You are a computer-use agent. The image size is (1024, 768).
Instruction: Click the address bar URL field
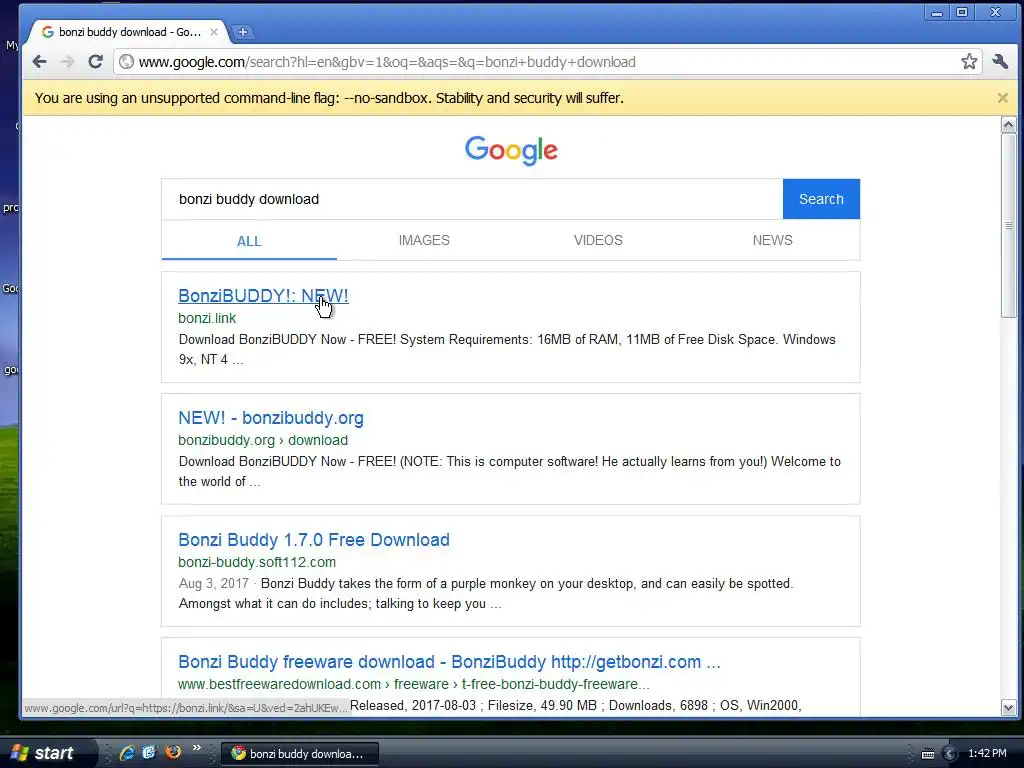point(547,62)
